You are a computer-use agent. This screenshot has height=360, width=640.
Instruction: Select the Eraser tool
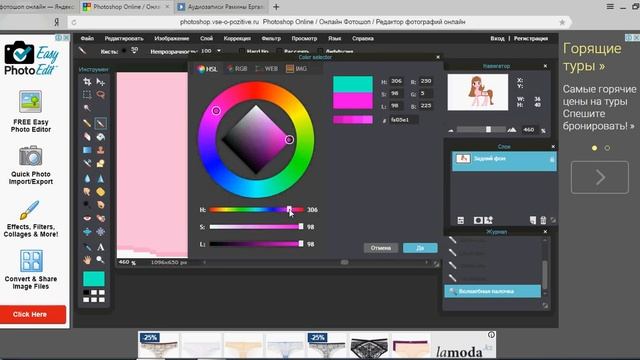(87, 137)
